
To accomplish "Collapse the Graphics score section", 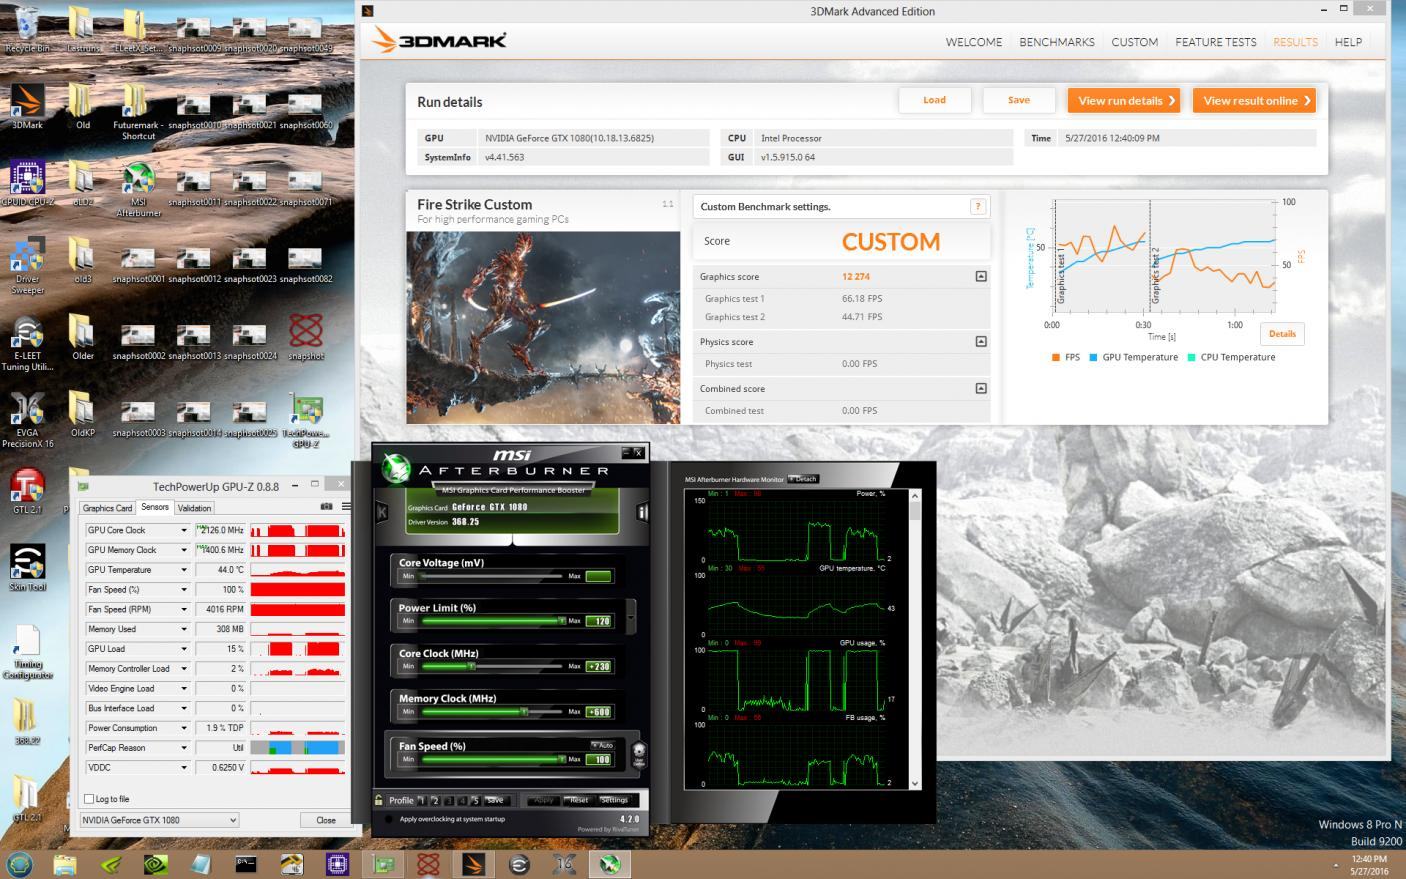I will (x=981, y=276).
